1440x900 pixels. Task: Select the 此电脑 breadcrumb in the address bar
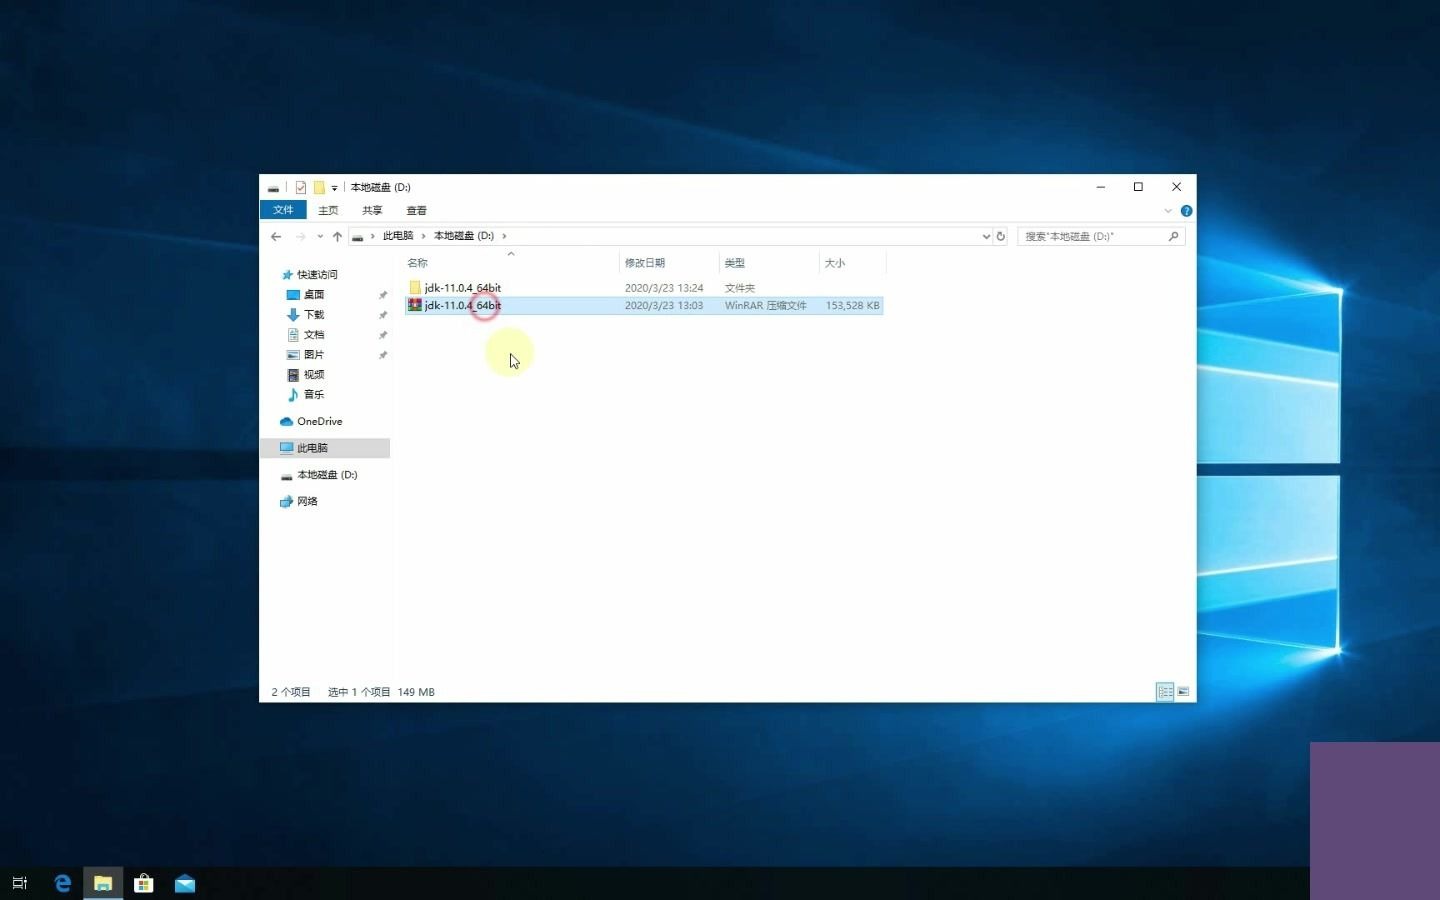398,236
